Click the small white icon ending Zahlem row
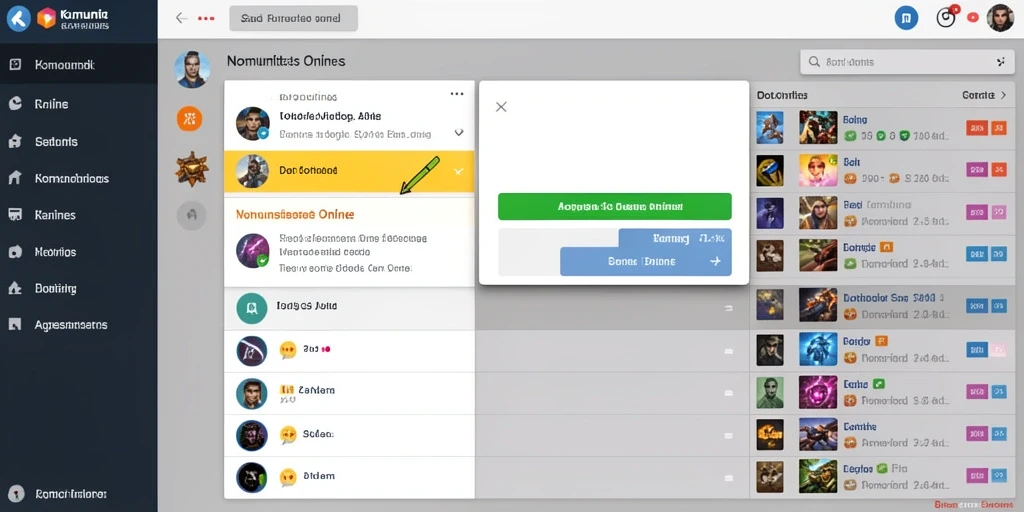1024x512 pixels. [728, 393]
